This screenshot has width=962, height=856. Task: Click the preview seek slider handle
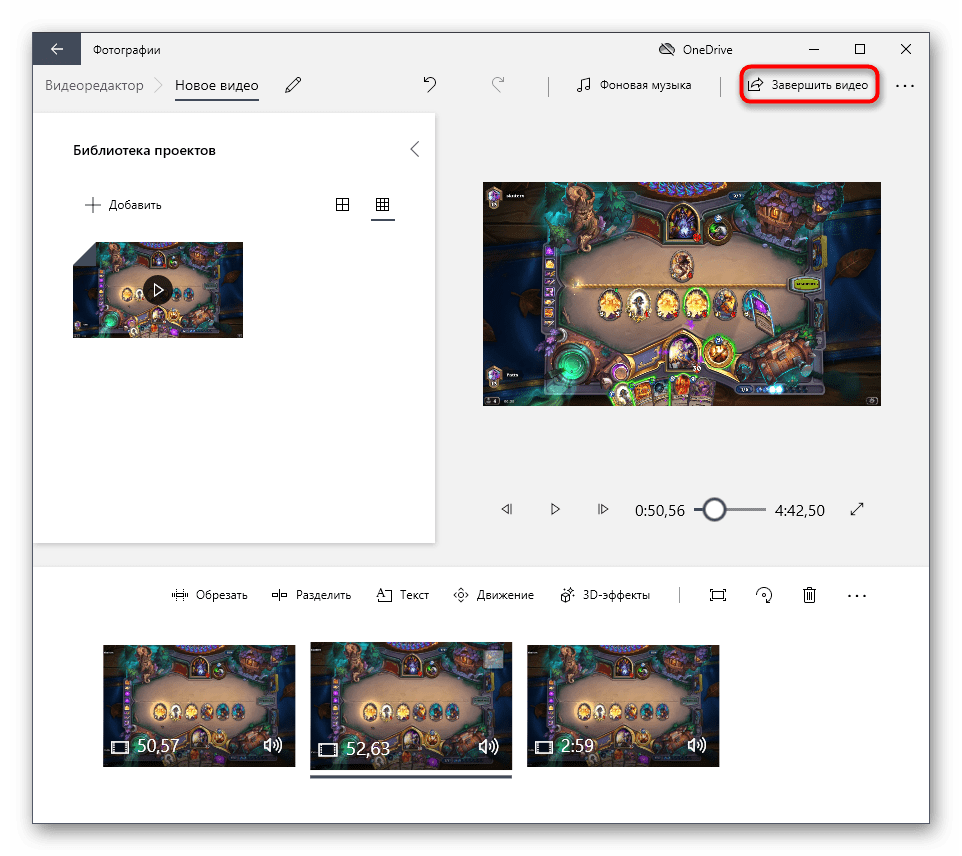tap(713, 509)
